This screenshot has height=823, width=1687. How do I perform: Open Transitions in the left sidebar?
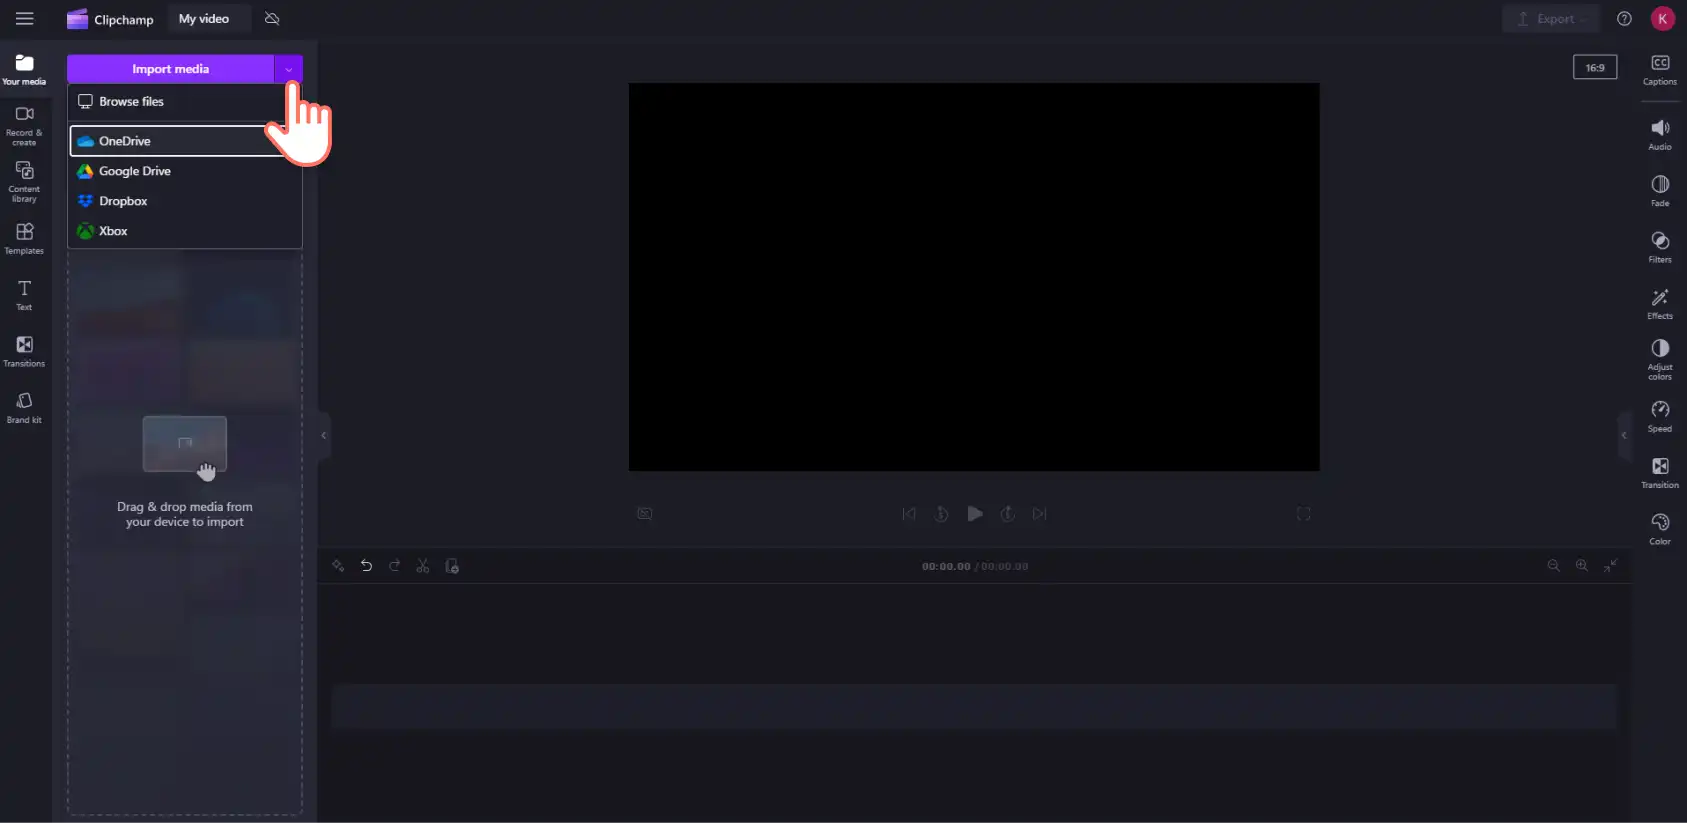[x=24, y=351]
